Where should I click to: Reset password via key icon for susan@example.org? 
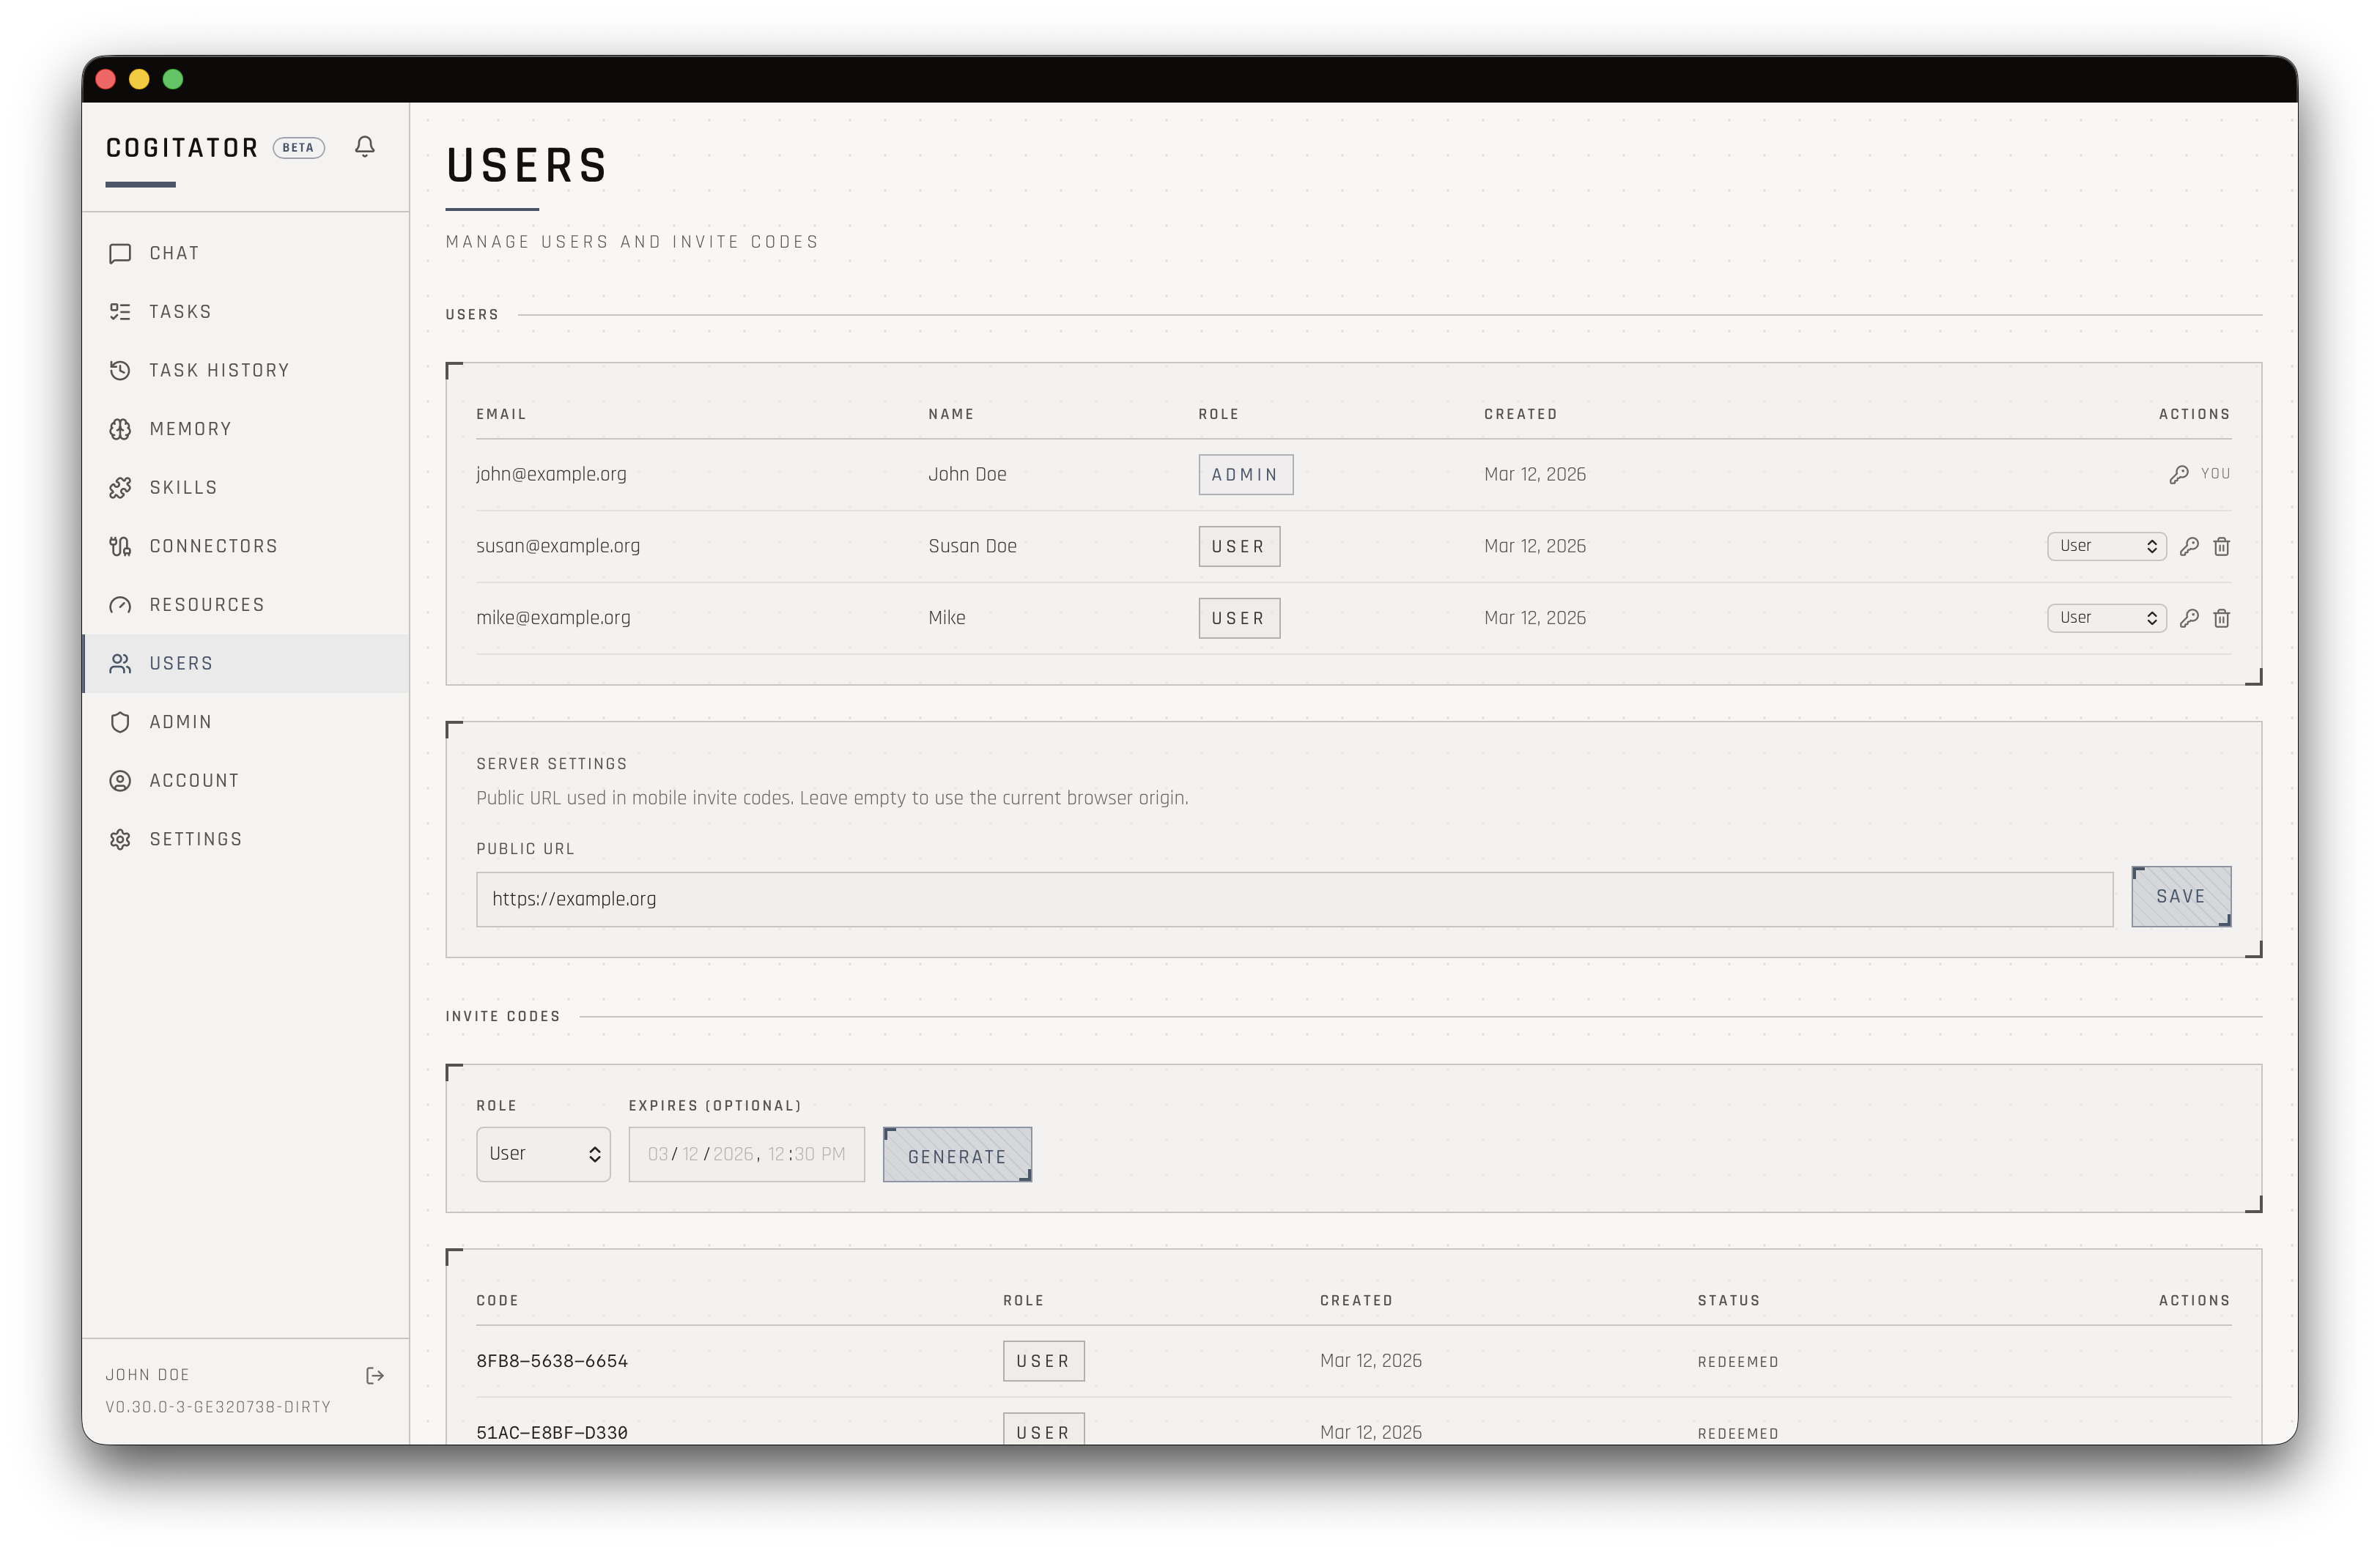coord(2189,546)
